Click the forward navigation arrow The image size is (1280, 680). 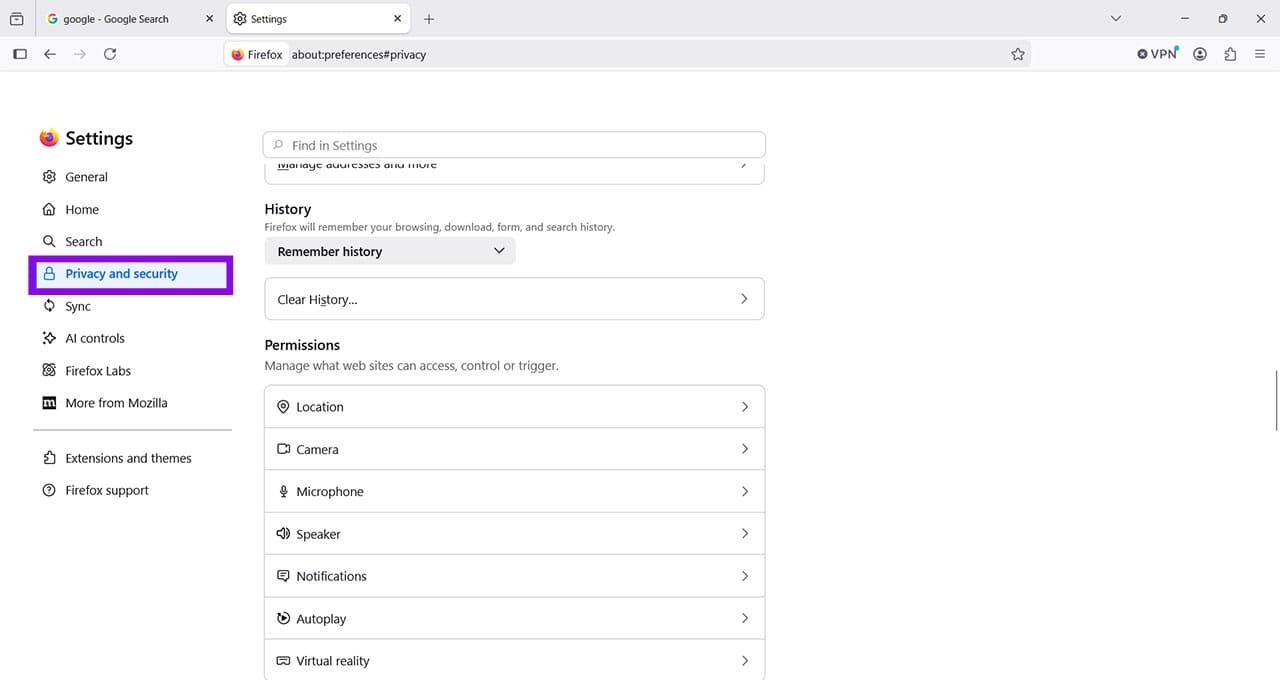click(x=80, y=54)
